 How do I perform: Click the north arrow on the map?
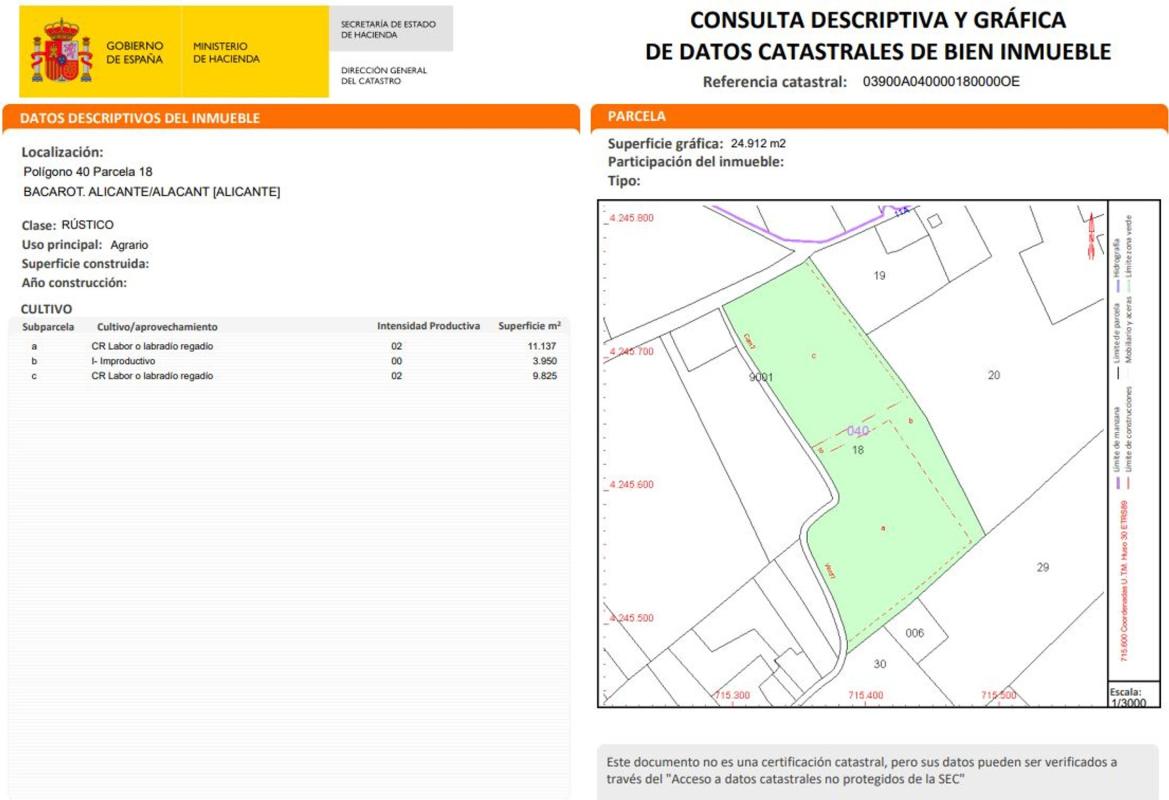pos(1092,235)
